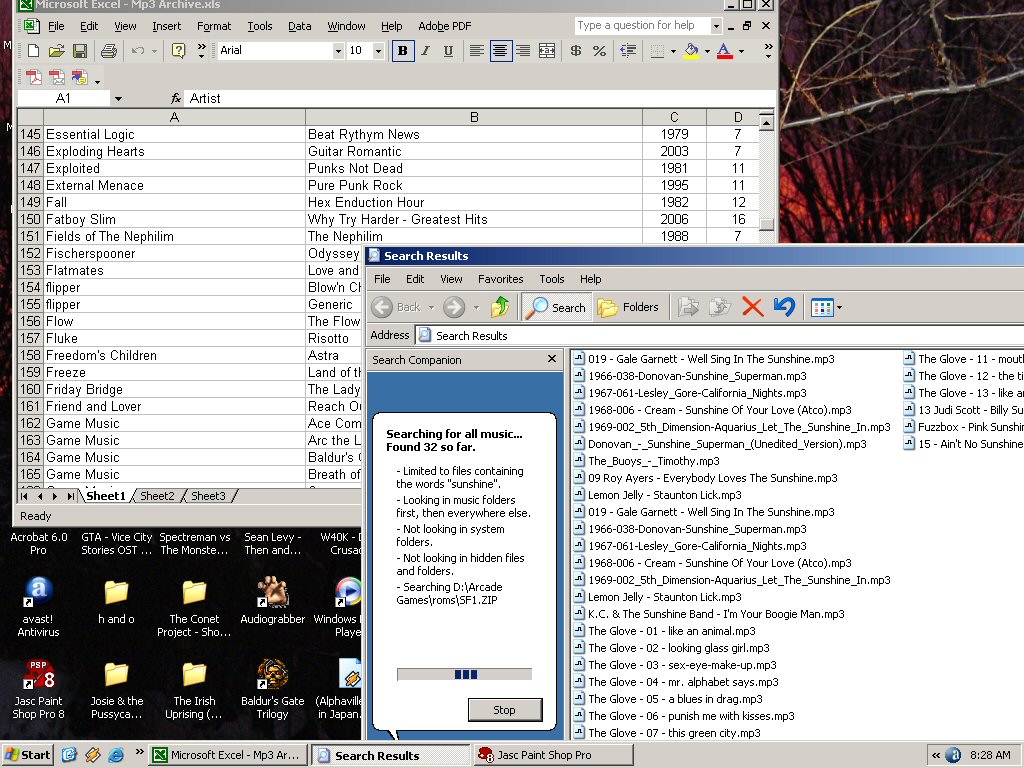Align cell text left in Excel
Image resolution: width=1024 pixels, height=768 pixels.
click(477, 51)
